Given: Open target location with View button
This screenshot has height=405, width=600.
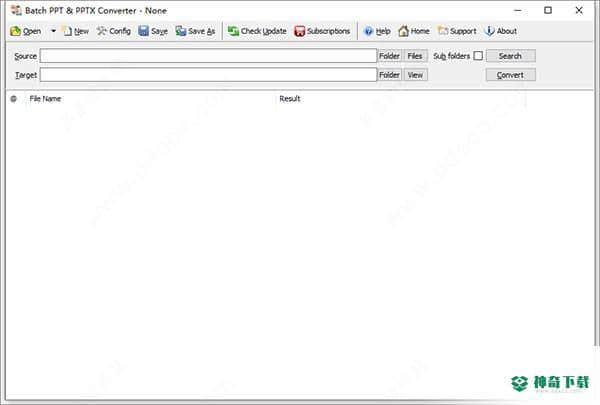Looking at the screenshot, I should click(415, 75).
